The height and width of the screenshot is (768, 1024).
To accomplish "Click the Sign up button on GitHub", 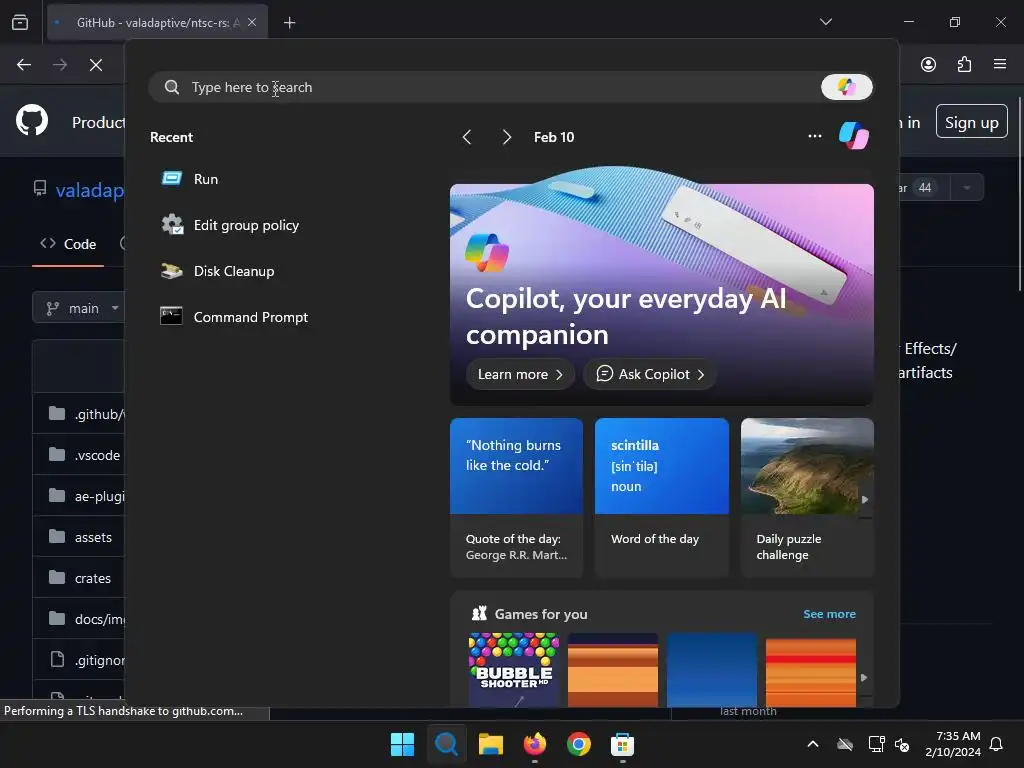I will [x=971, y=122].
